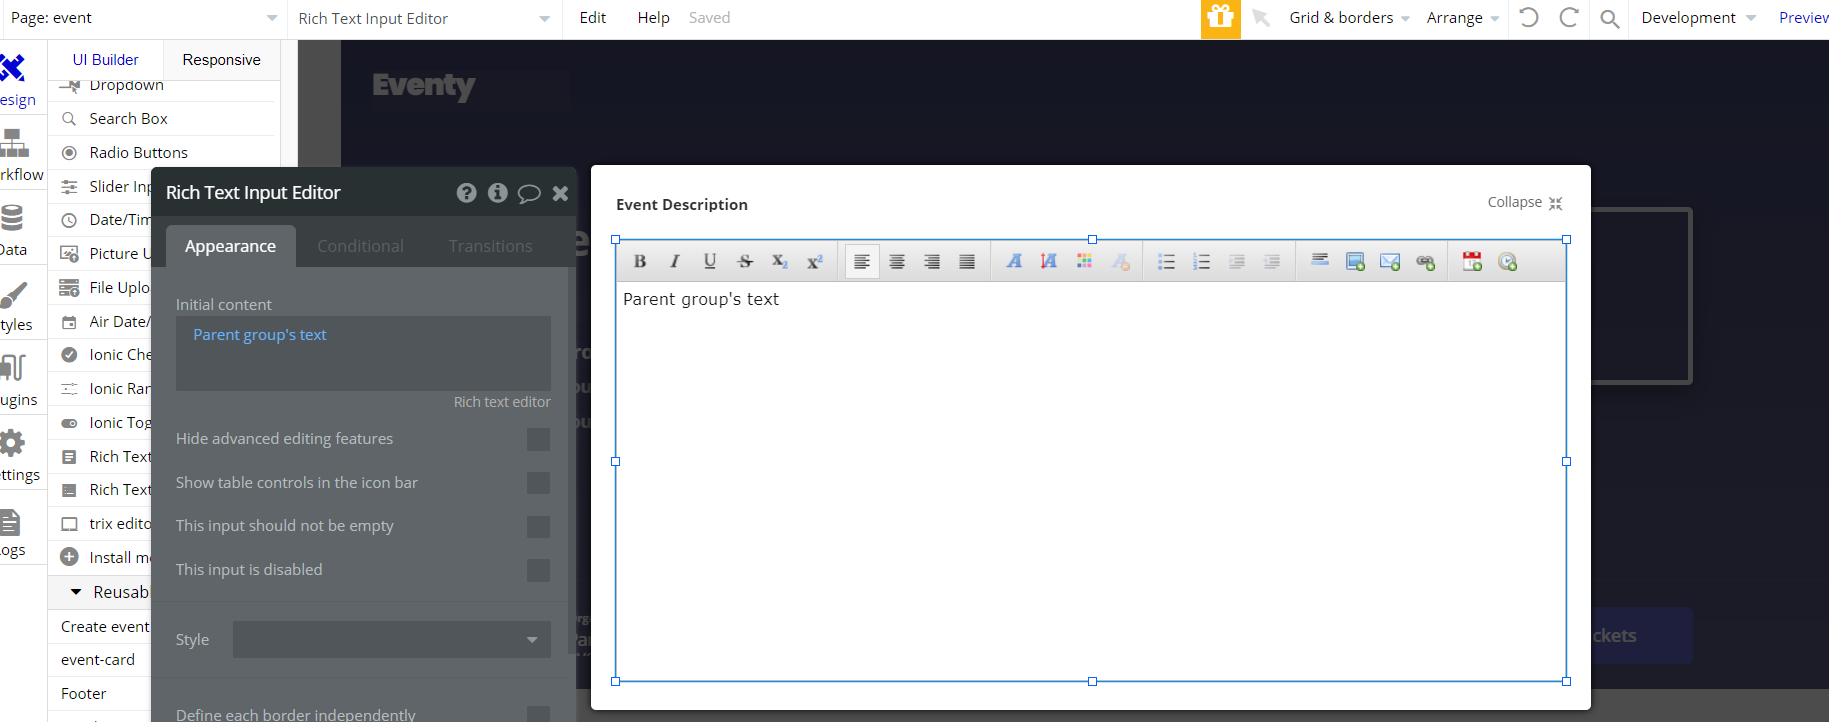Screen dimensions: 1829x722
Task: Center align the text
Action: 897,262
